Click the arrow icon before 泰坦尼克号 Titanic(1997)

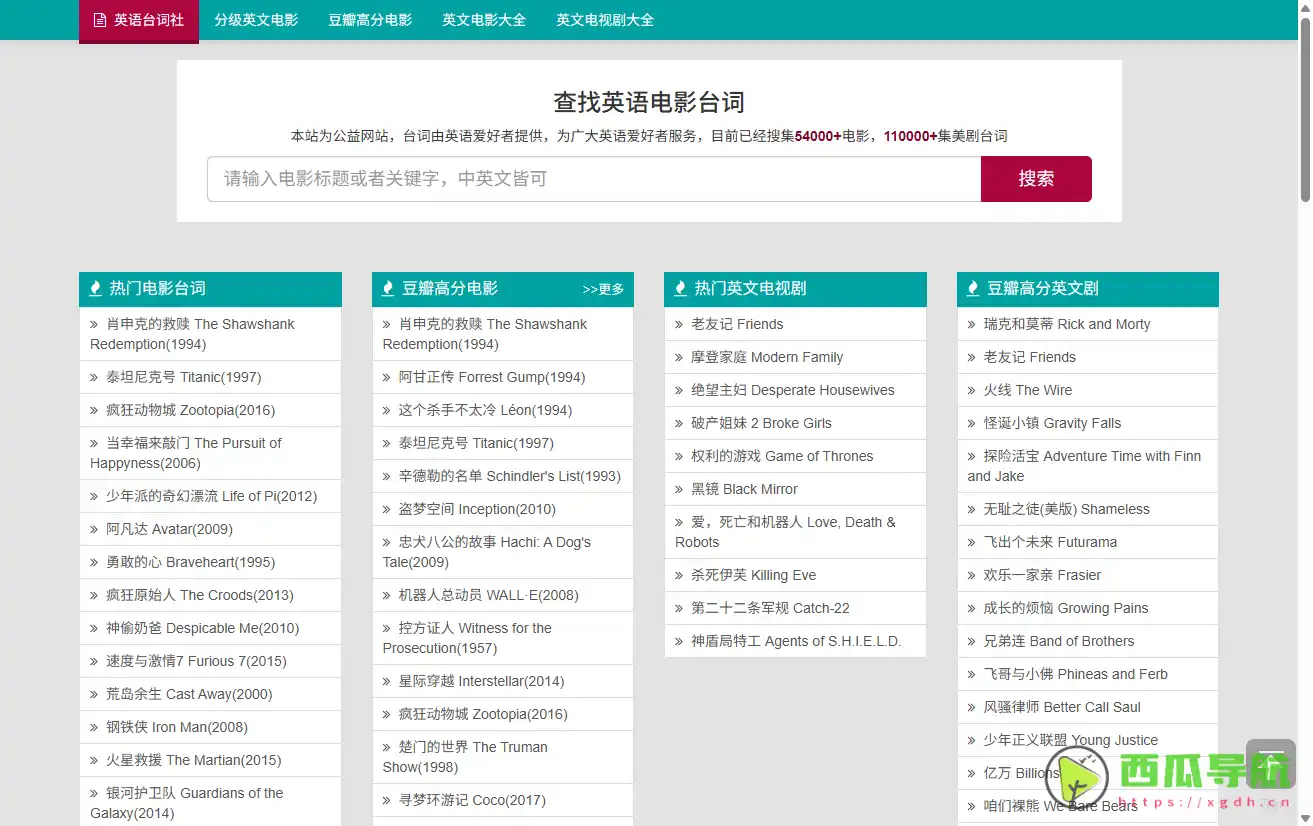[95, 377]
